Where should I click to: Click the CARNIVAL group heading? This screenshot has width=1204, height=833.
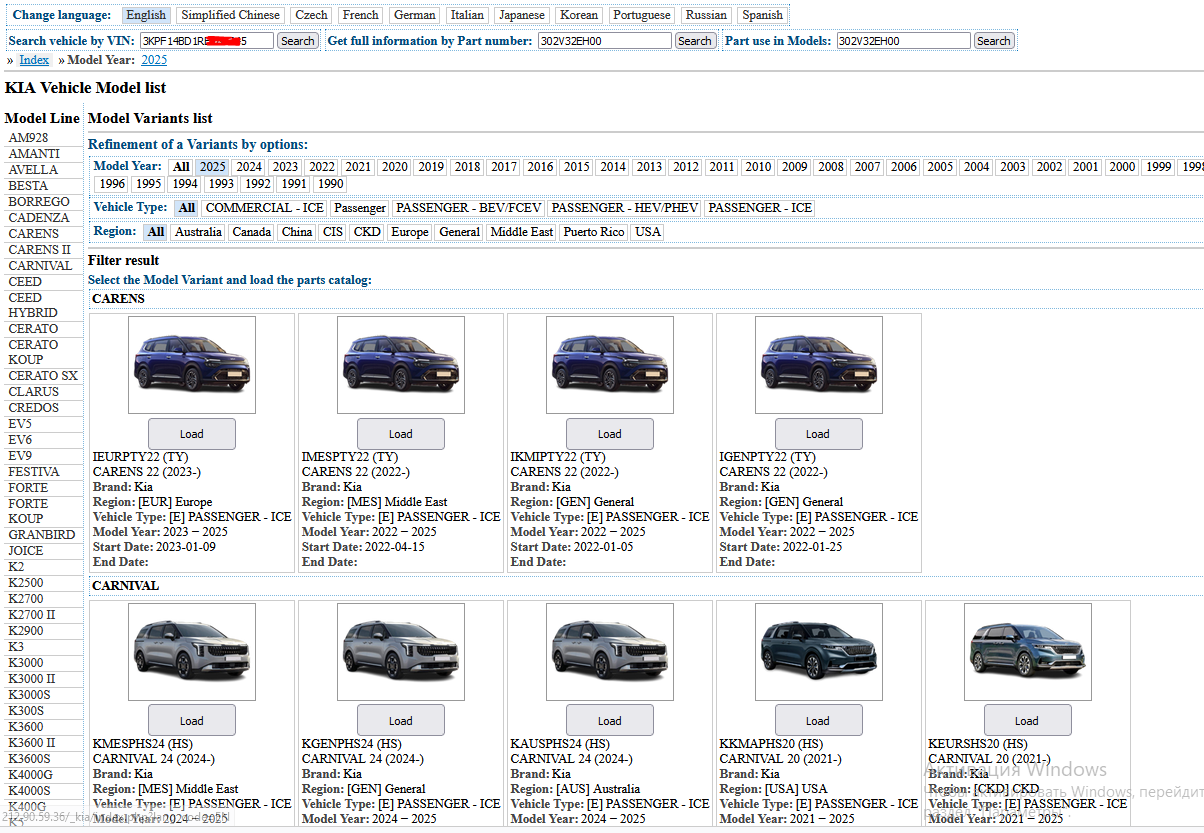click(x=126, y=586)
